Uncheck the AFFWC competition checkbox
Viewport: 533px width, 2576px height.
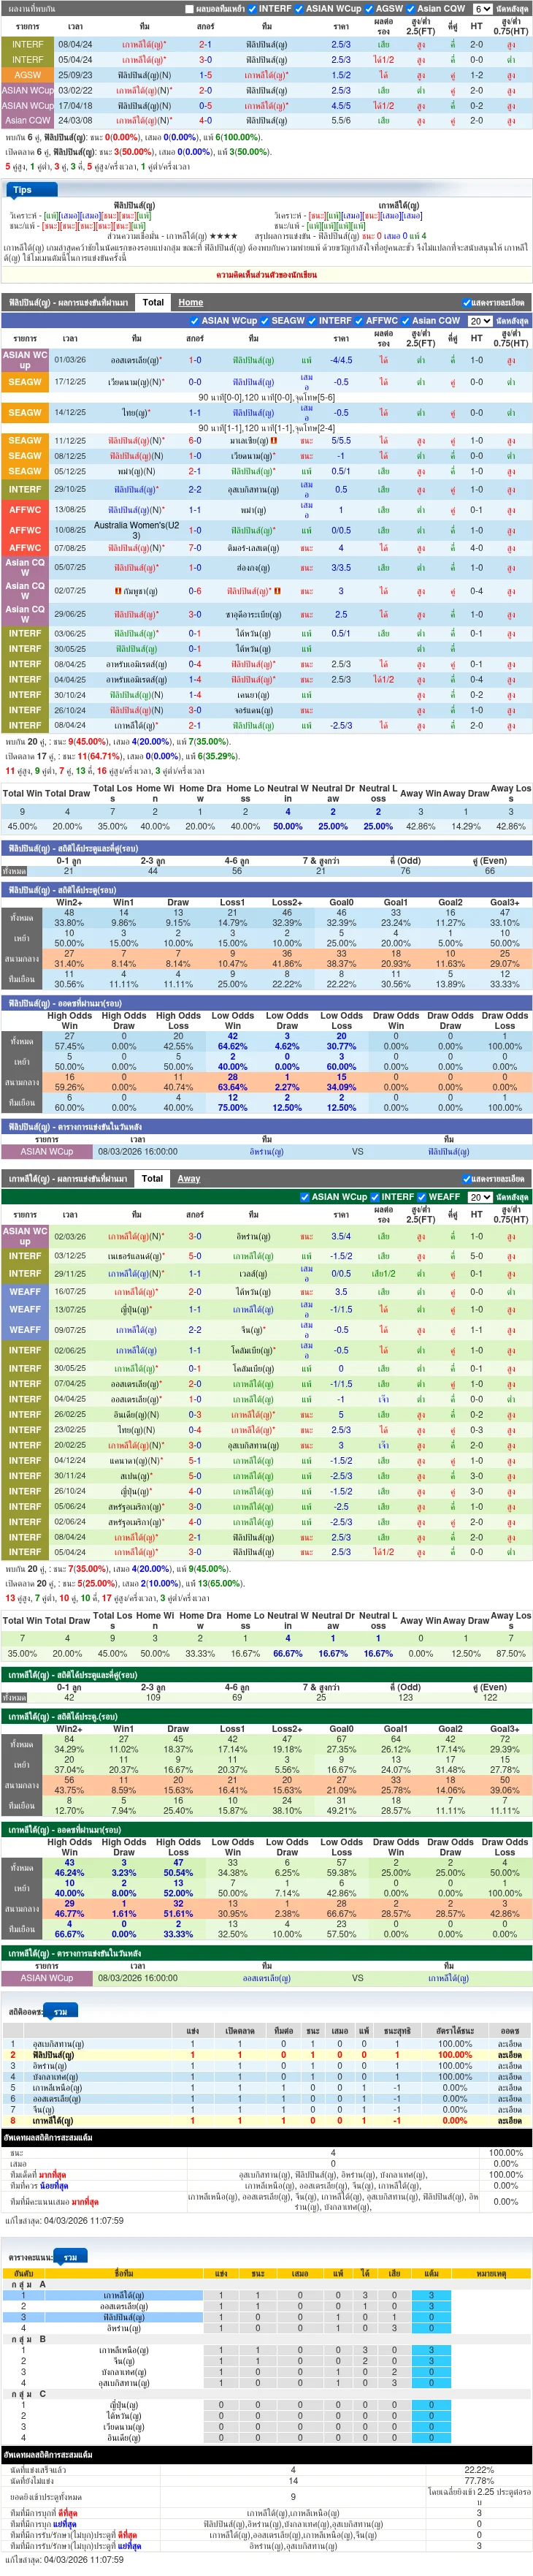pyautogui.click(x=359, y=321)
